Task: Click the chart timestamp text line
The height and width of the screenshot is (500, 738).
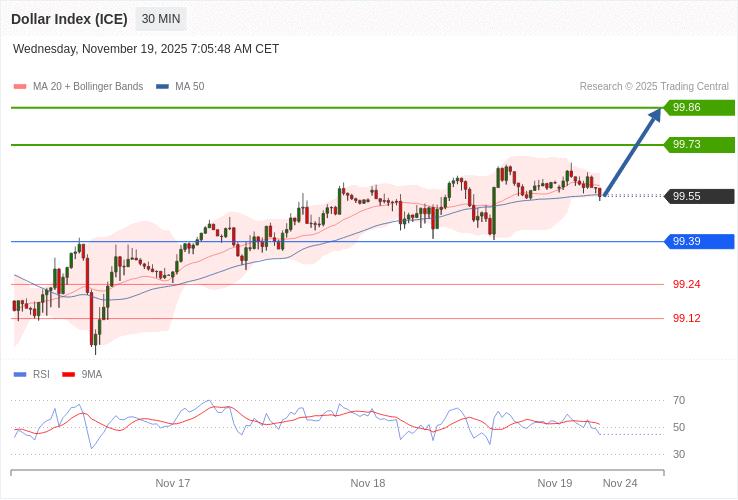Action: [x=146, y=49]
